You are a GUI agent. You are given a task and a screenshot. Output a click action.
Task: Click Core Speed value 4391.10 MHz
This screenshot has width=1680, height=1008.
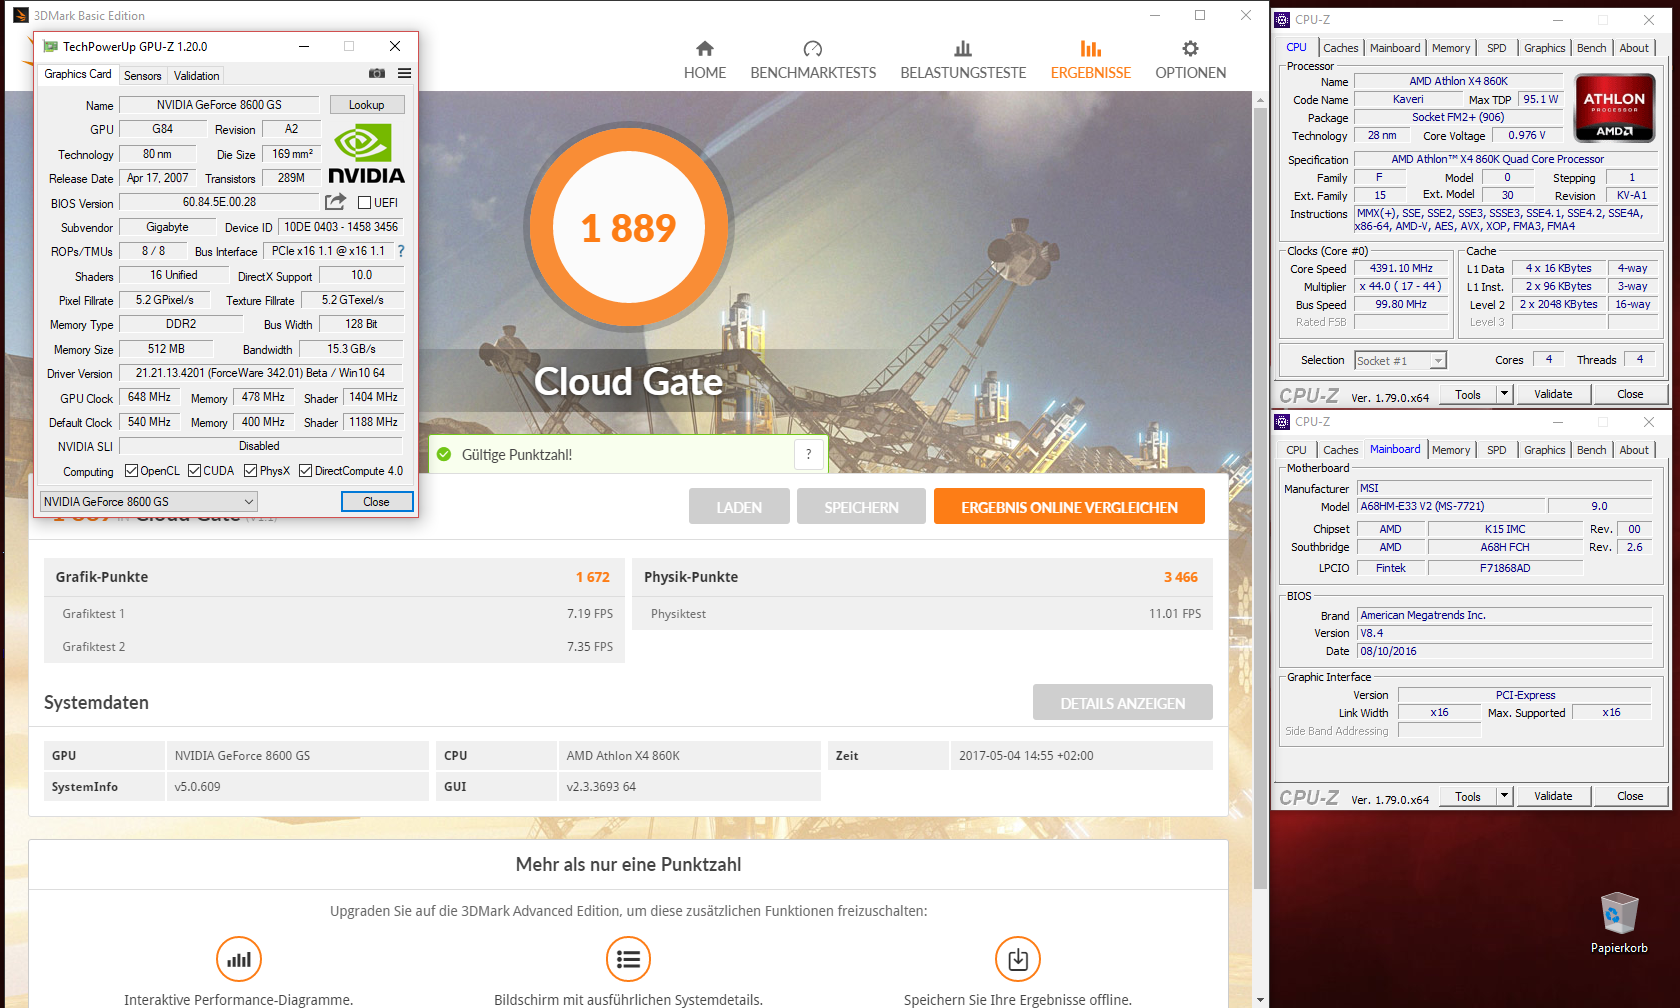click(x=1401, y=268)
